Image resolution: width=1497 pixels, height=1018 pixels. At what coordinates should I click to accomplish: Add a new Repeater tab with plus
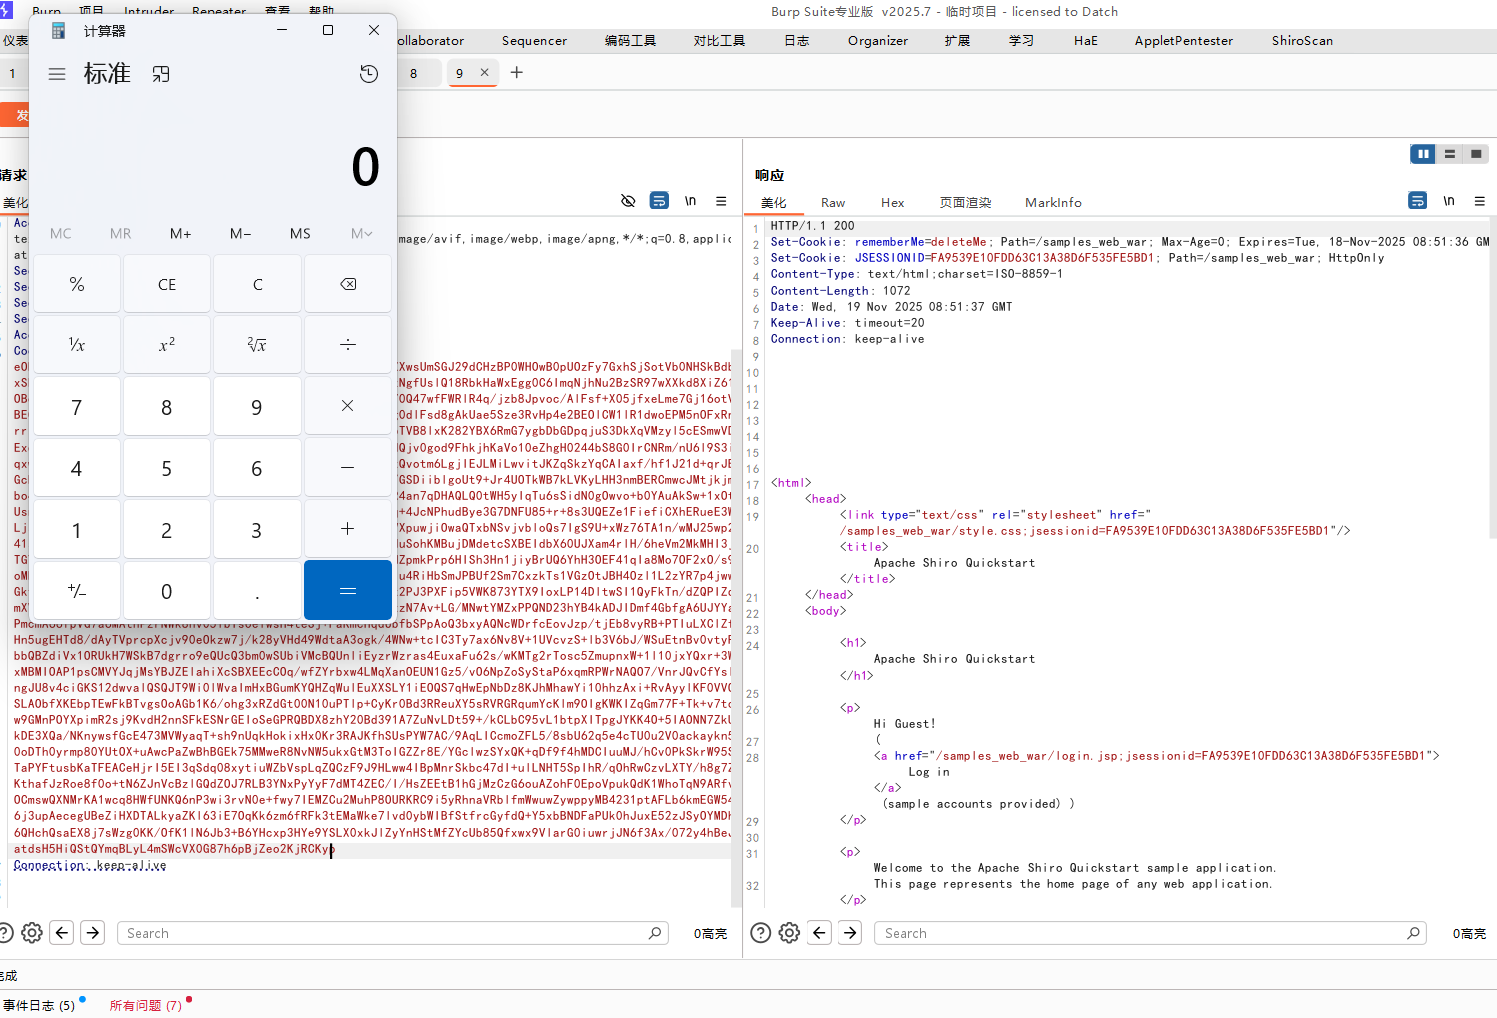tap(517, 72)
